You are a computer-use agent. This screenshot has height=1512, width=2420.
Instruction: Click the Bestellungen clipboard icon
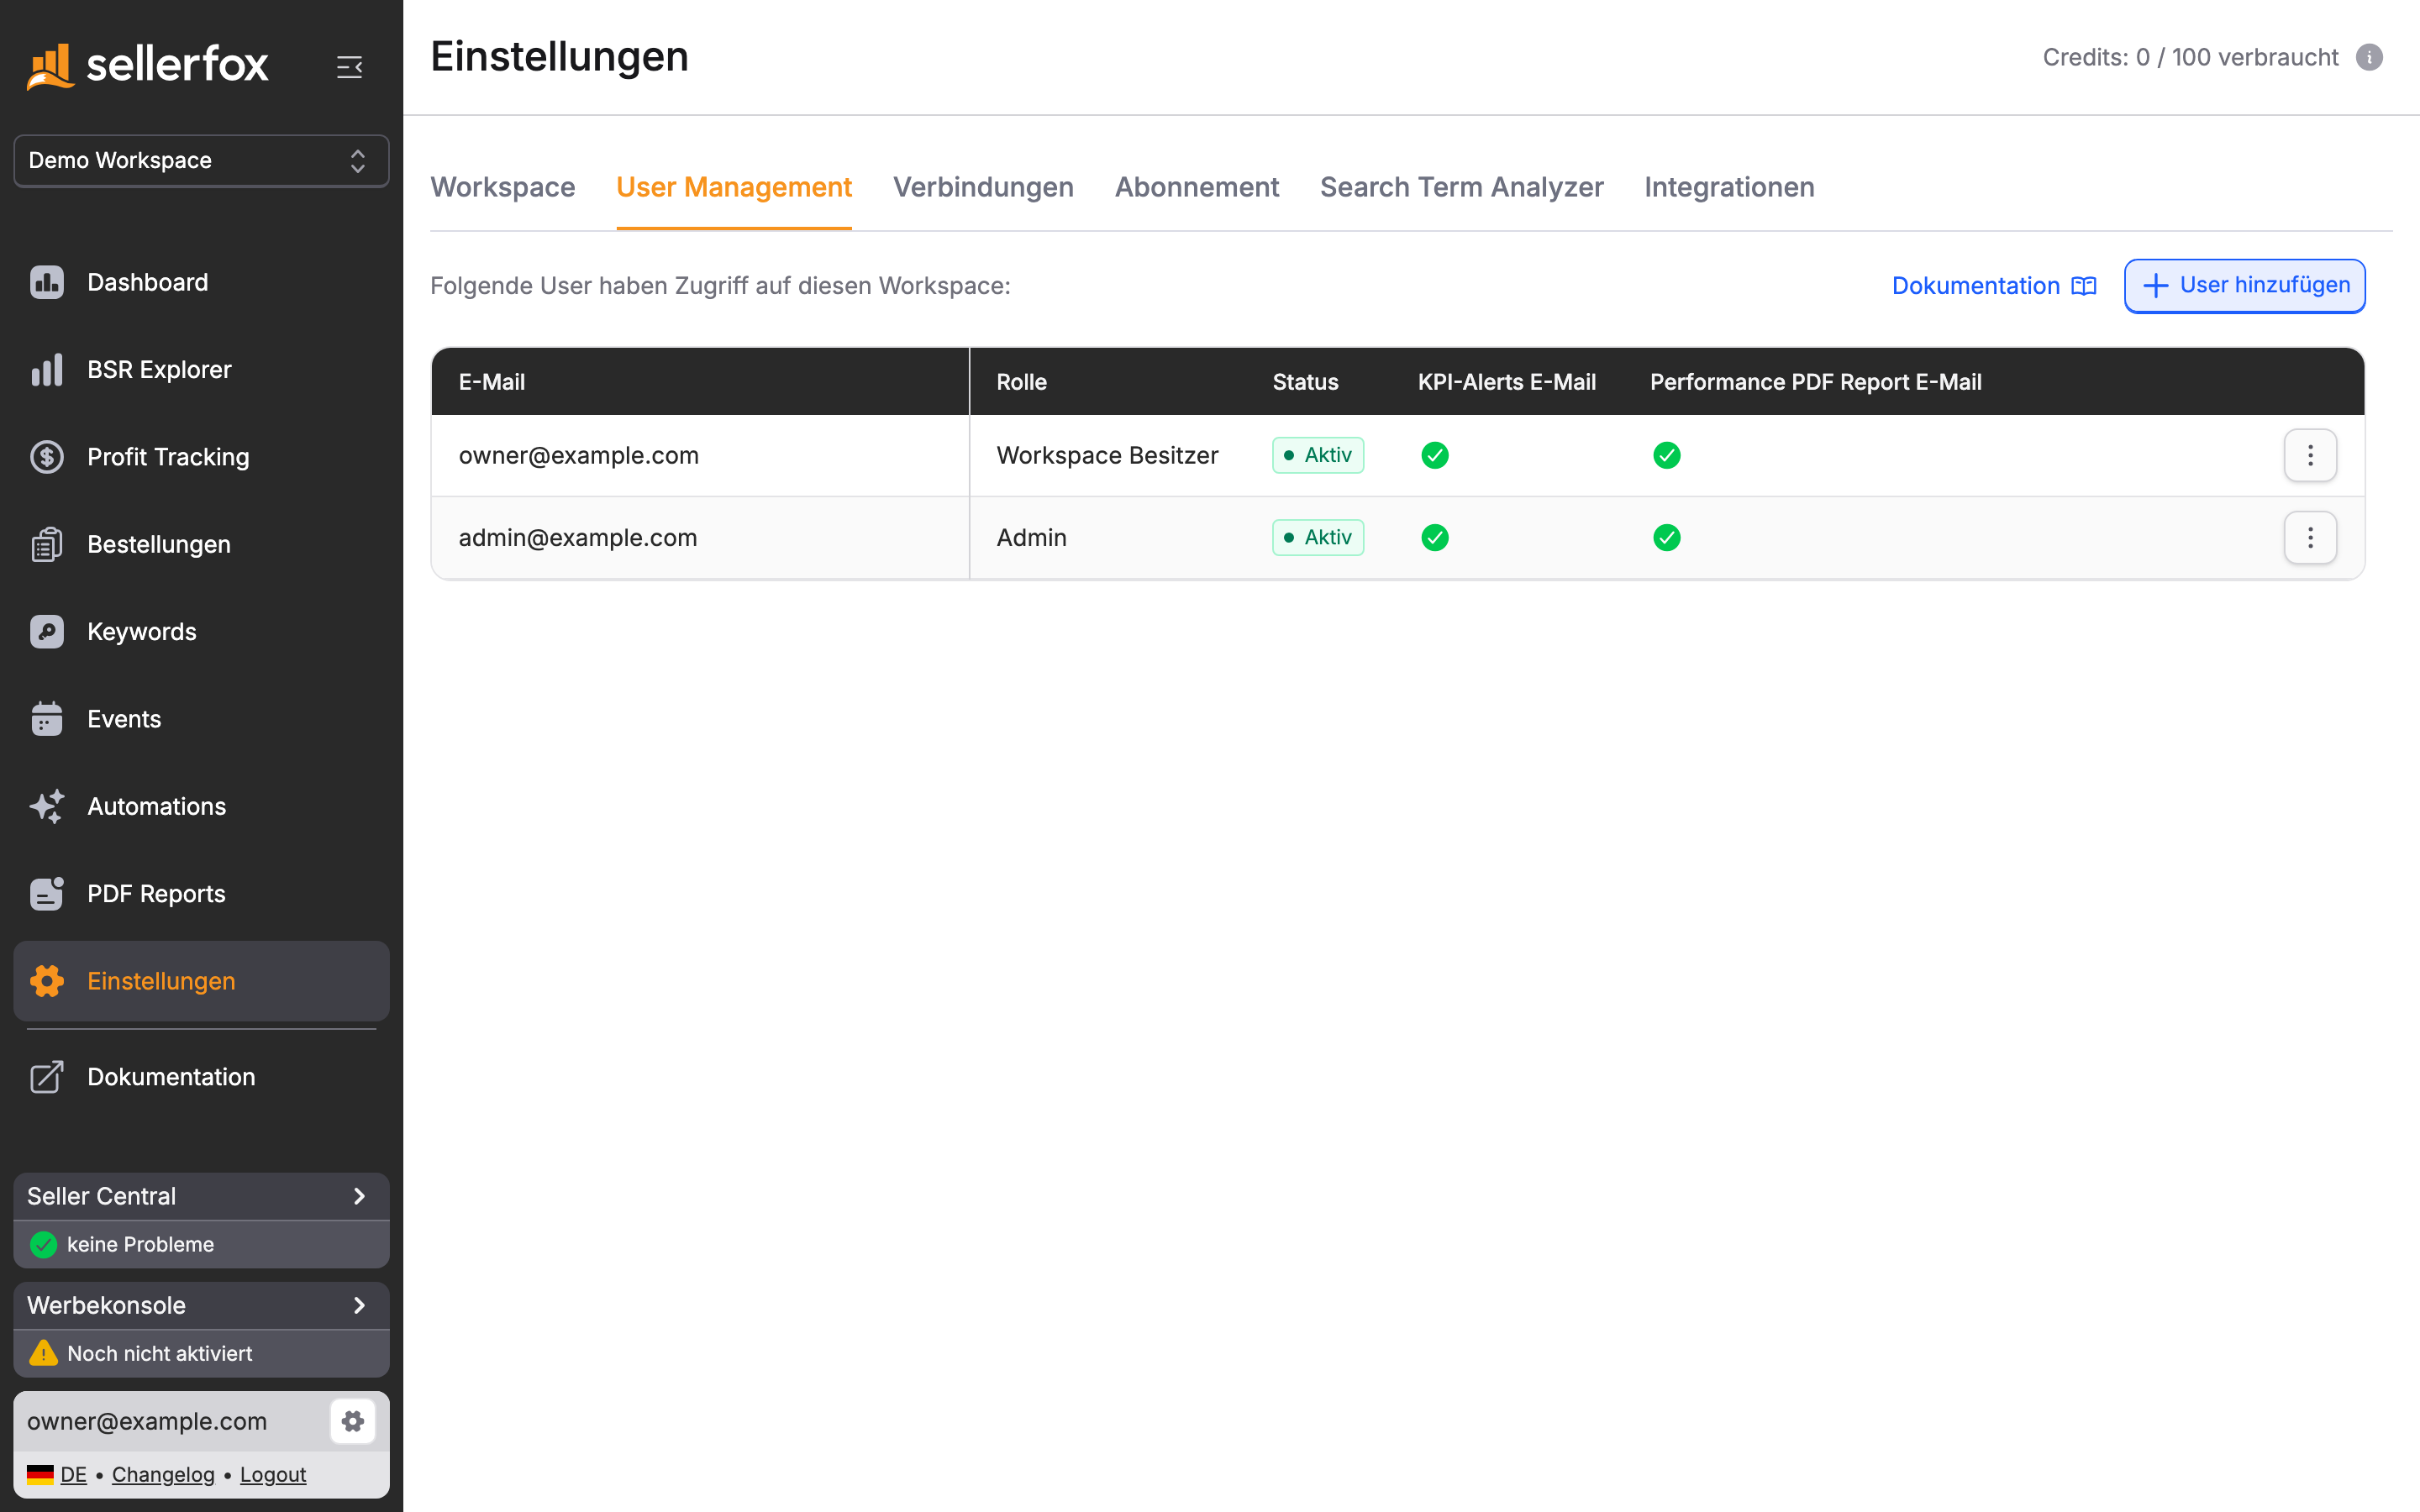click(47, 544)
